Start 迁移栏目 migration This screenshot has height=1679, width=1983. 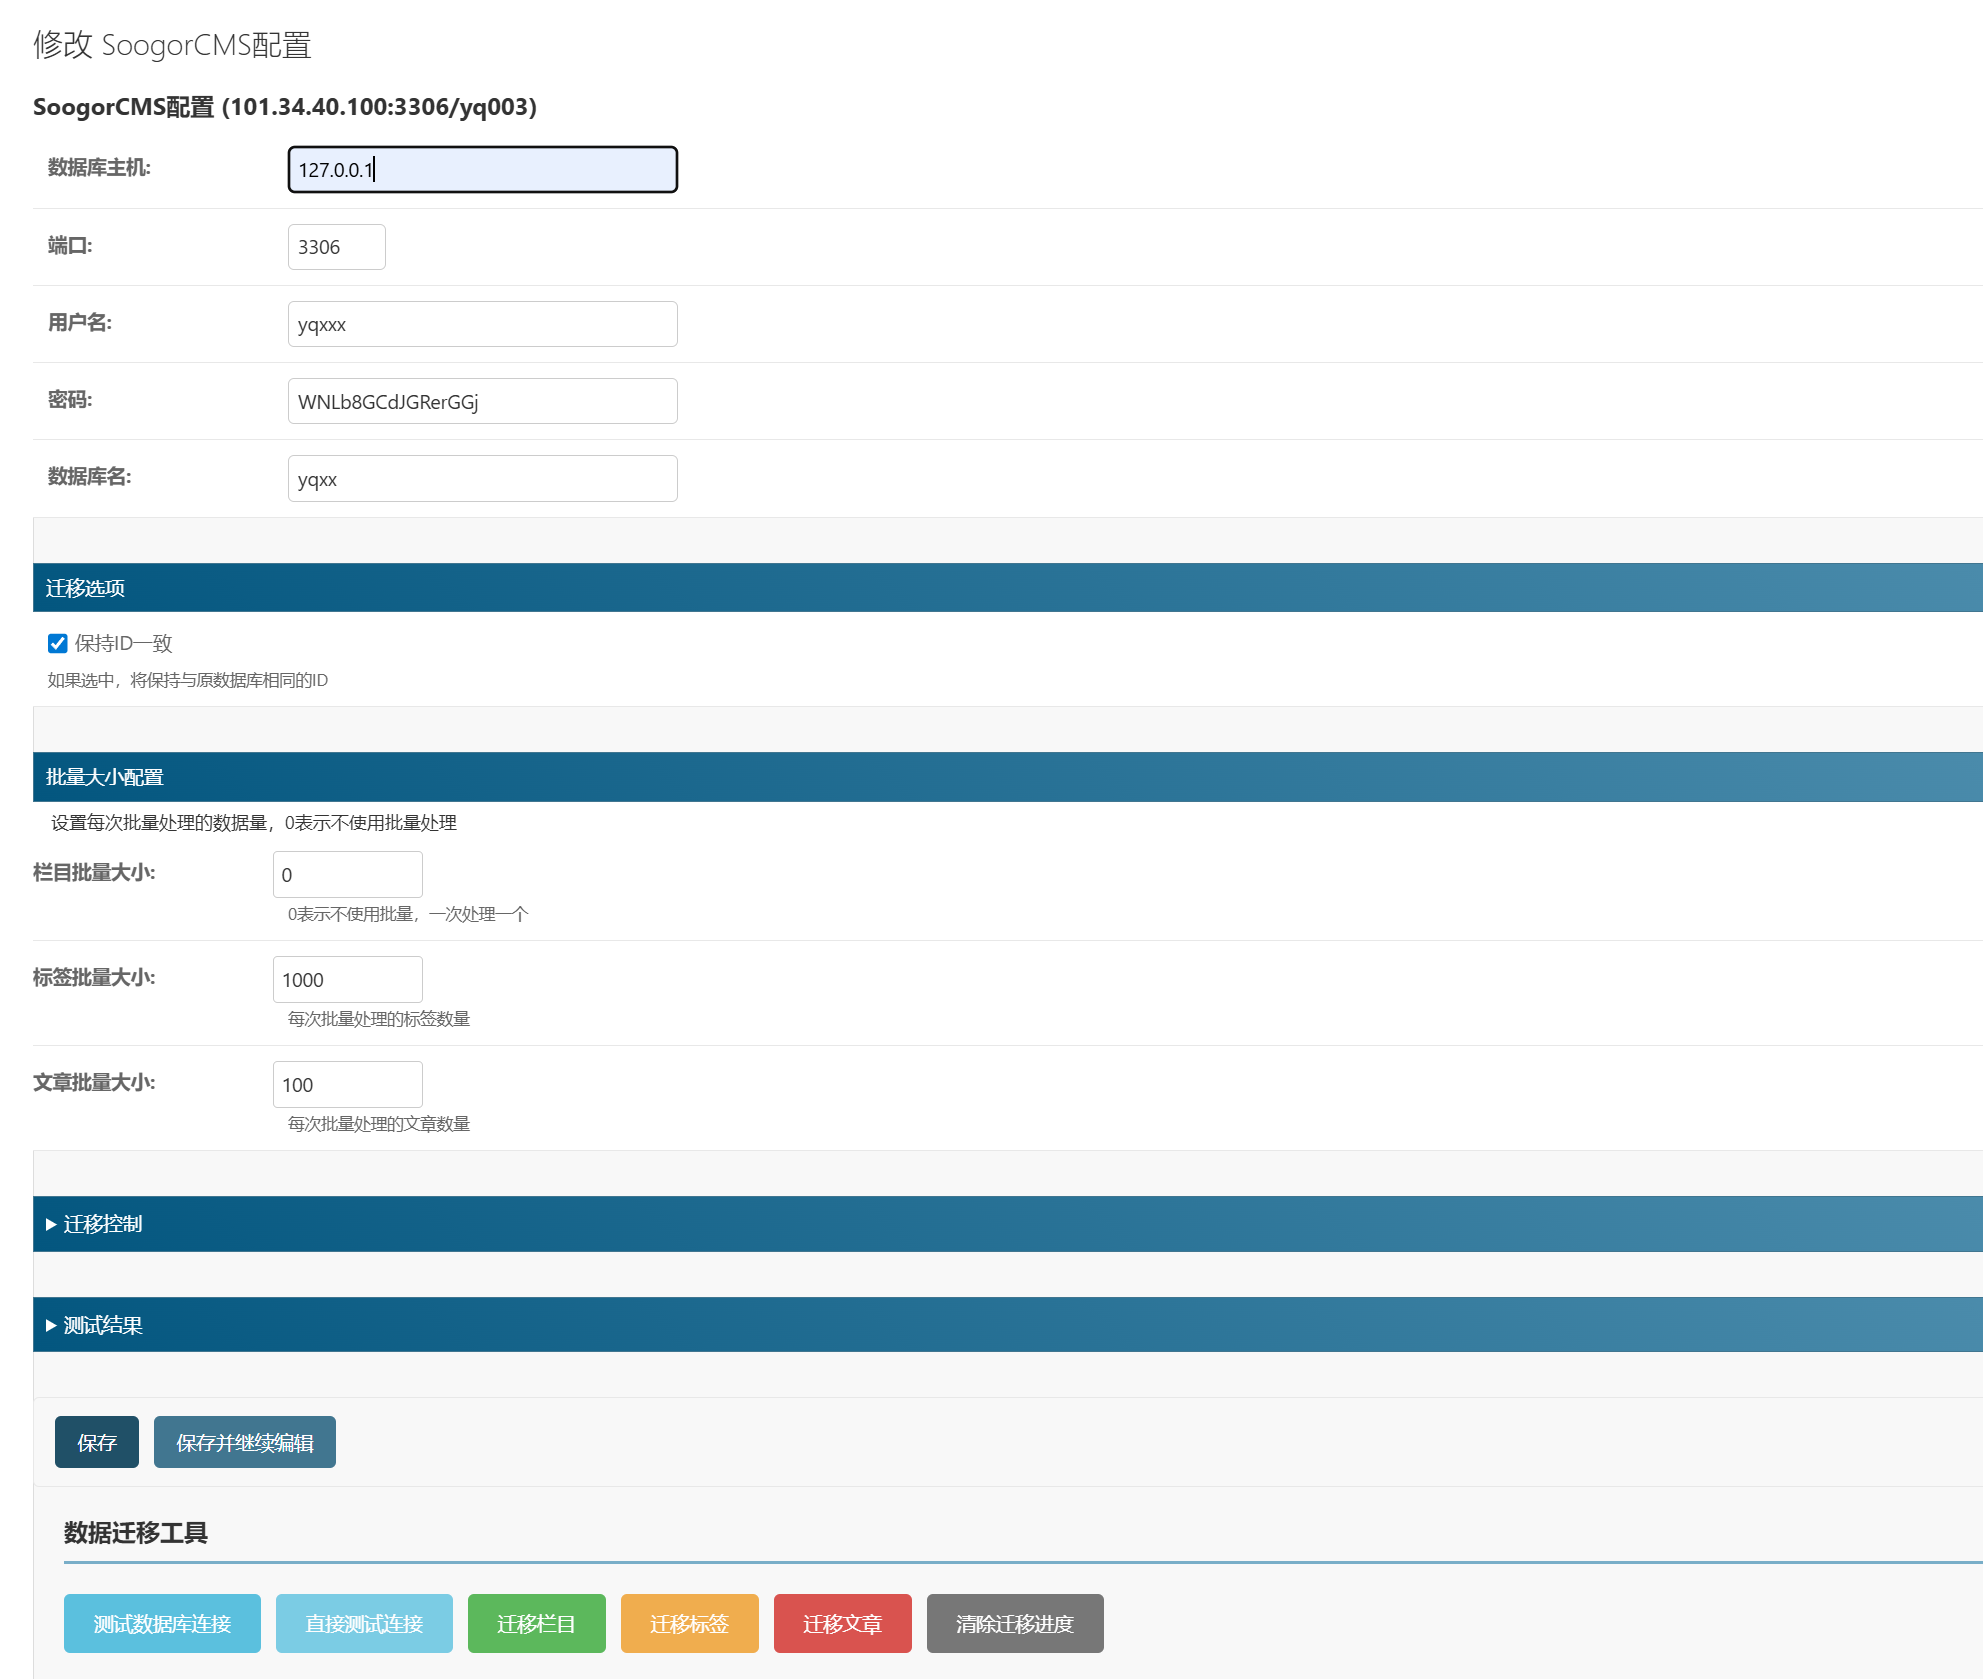[x=536, y=1623]
